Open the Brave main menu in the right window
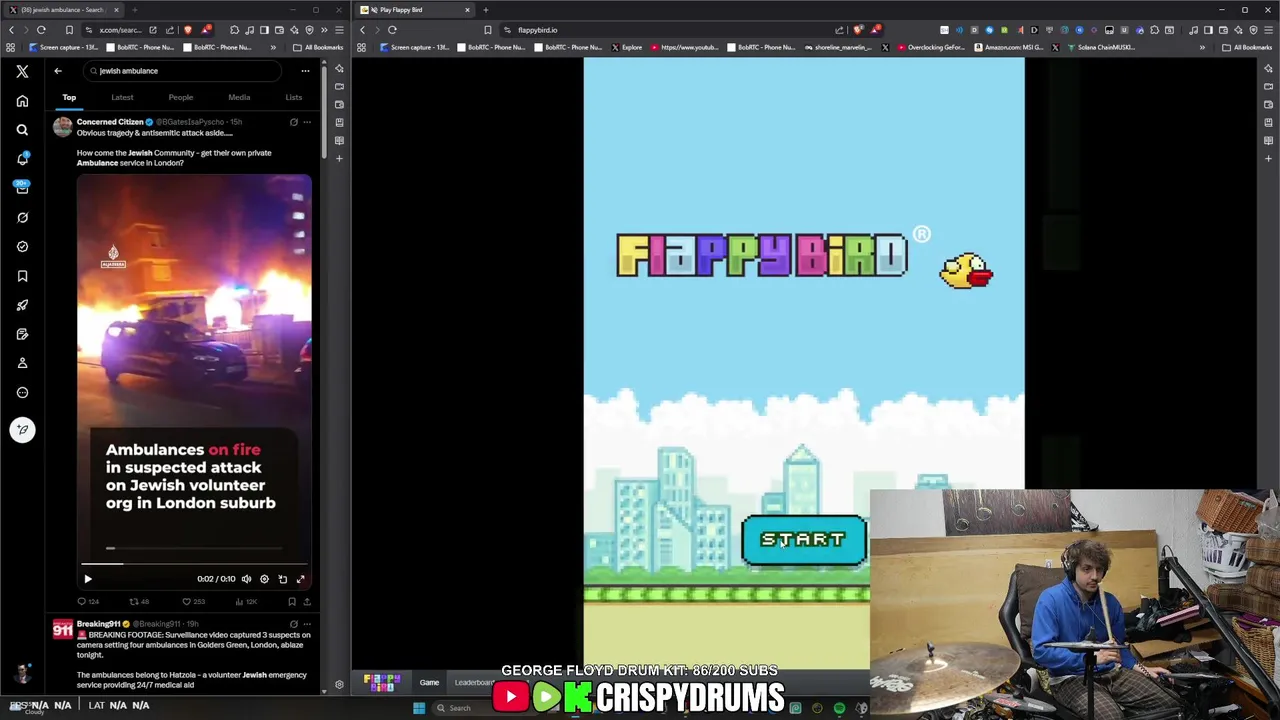The image size is (1280, 720). (x=1268, y=30)
